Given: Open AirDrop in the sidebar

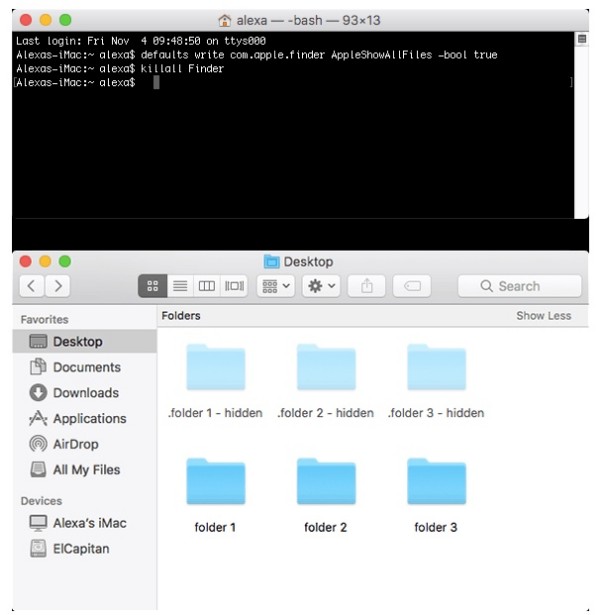Looking at the screenshot, I should point(85,444).
